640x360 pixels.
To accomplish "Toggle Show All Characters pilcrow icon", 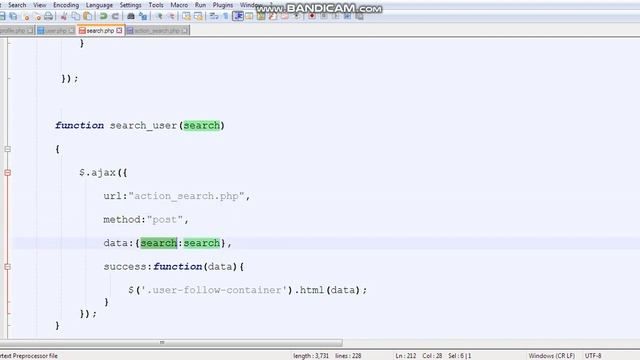I will (226, 16).
